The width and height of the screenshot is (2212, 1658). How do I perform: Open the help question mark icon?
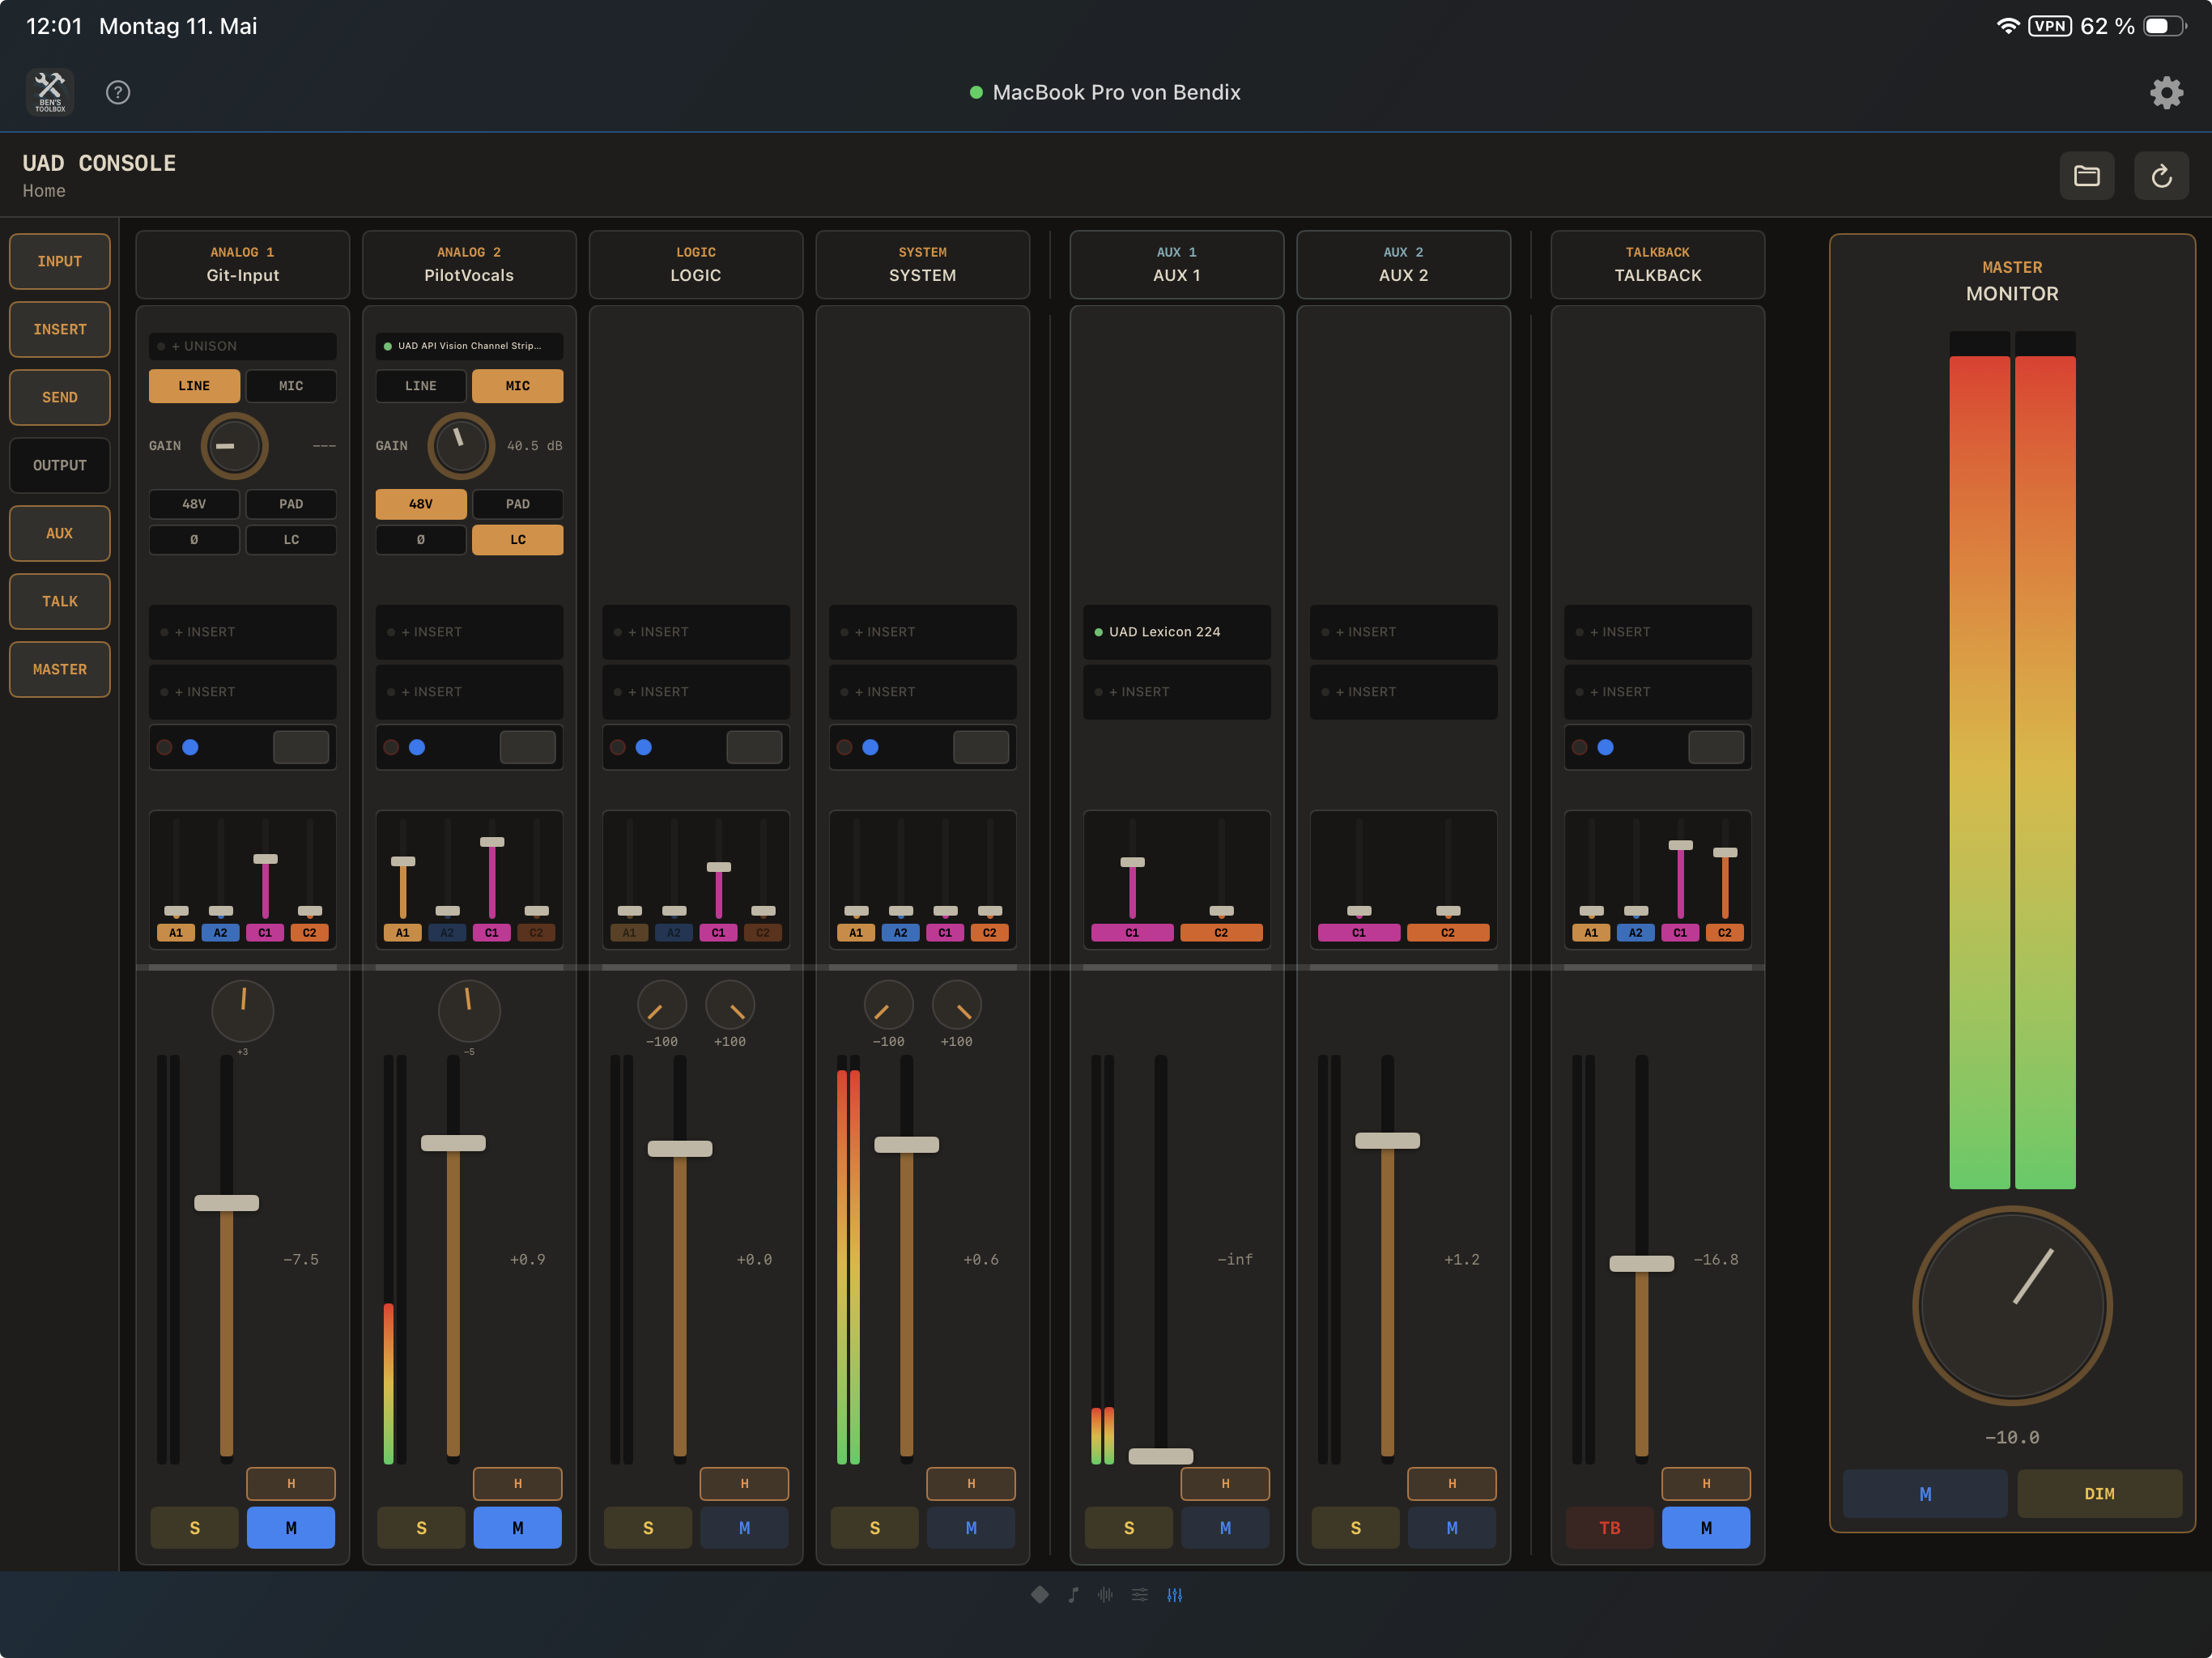point(118,92)
